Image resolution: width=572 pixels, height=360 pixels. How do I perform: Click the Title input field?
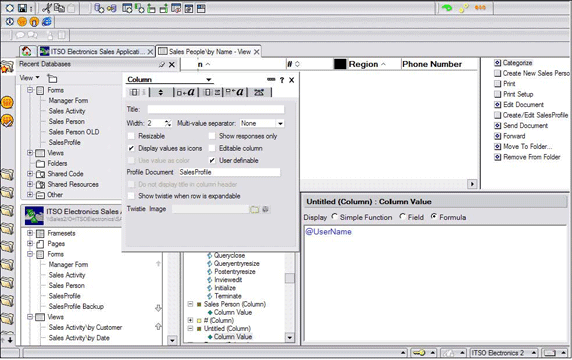click(x=216, y=109)
